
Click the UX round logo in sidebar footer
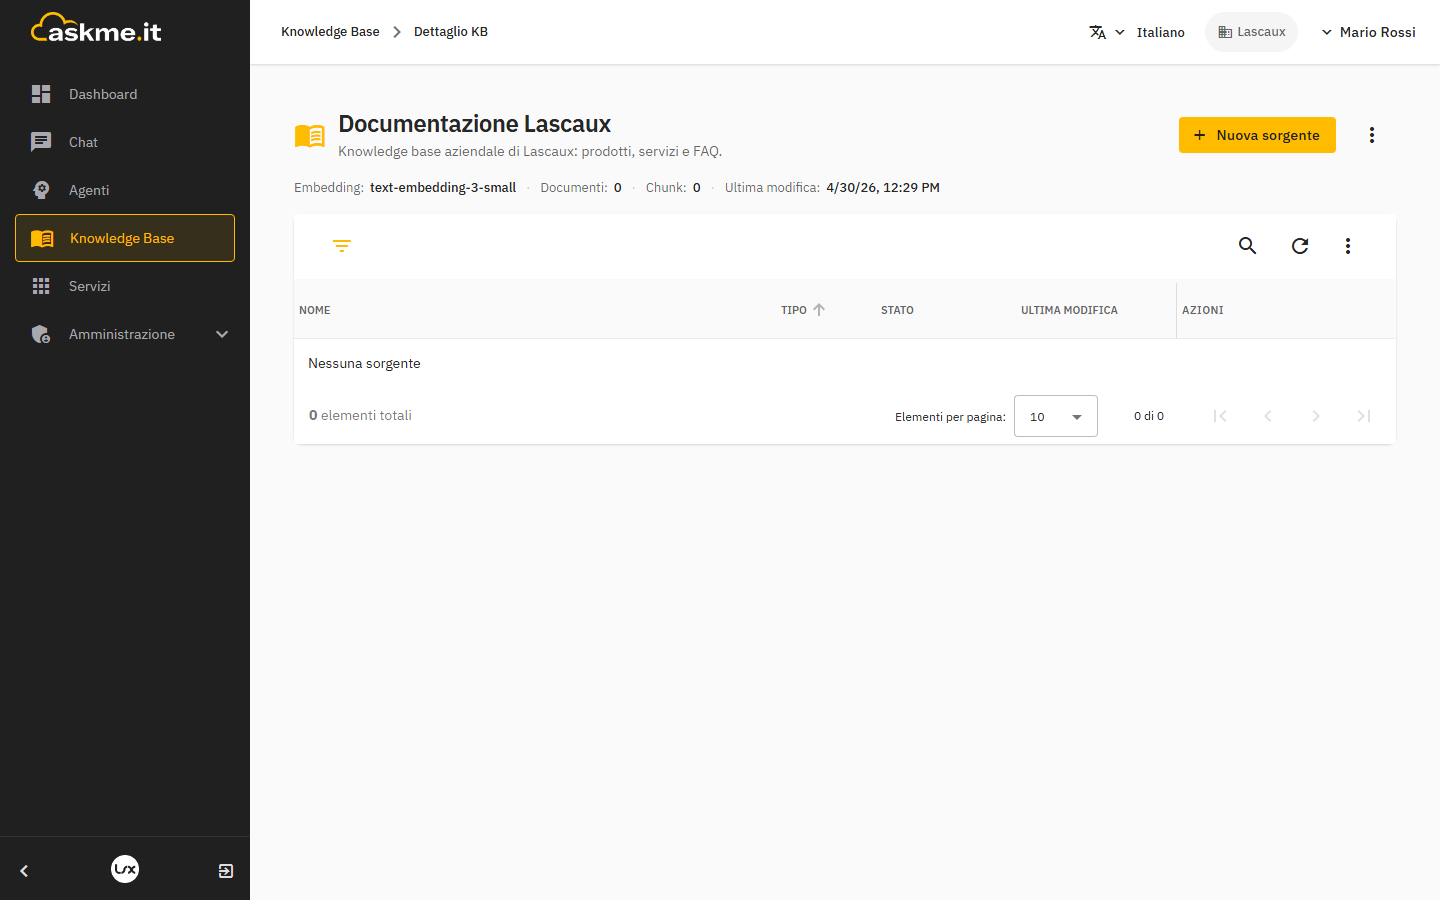pos(125,869)
